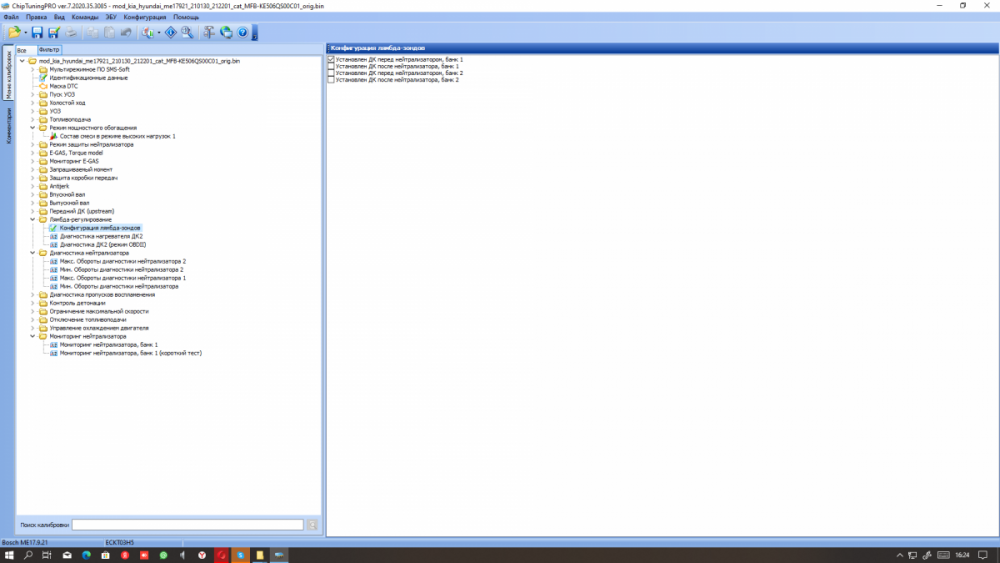Click ECKT03H5 status bar entry
The width and height of the screenshot is (1000, 563).
[x=120, y=543]
